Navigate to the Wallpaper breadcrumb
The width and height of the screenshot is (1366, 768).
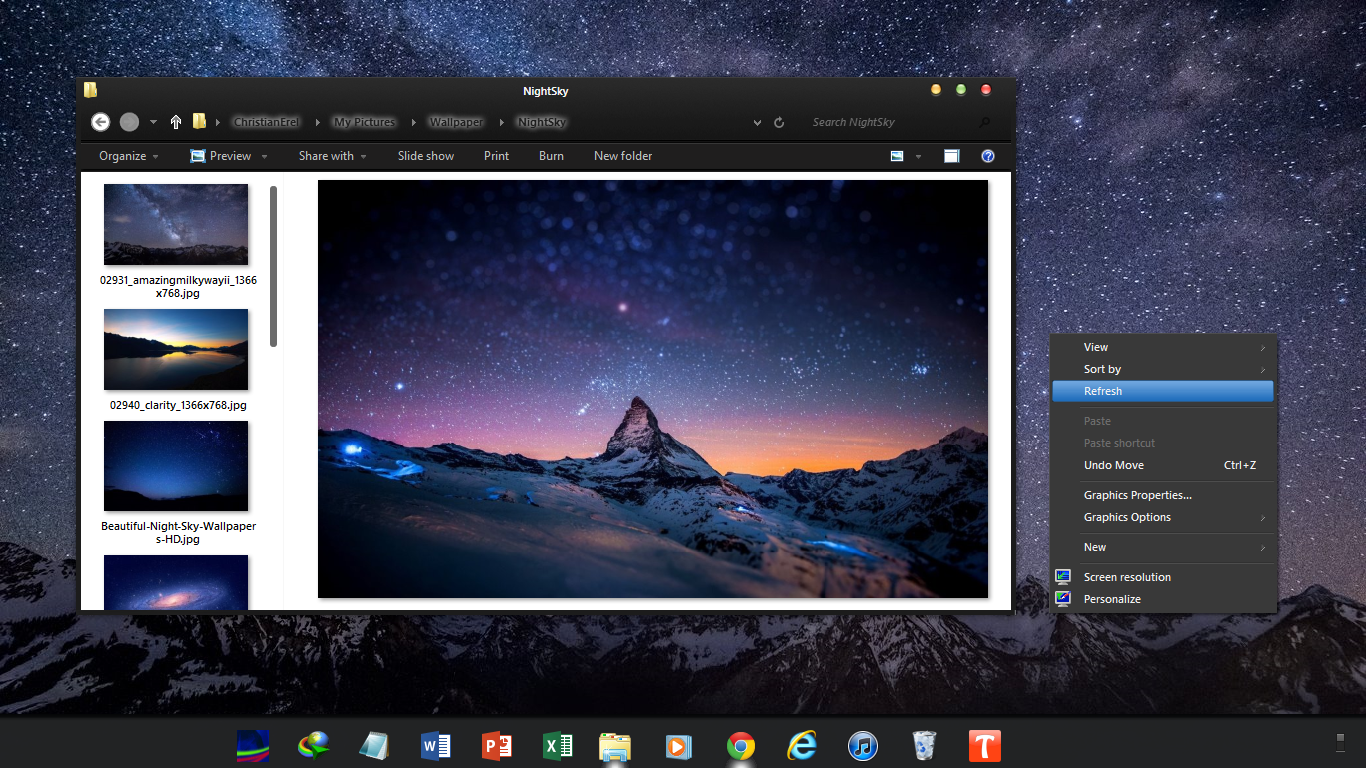456,122
